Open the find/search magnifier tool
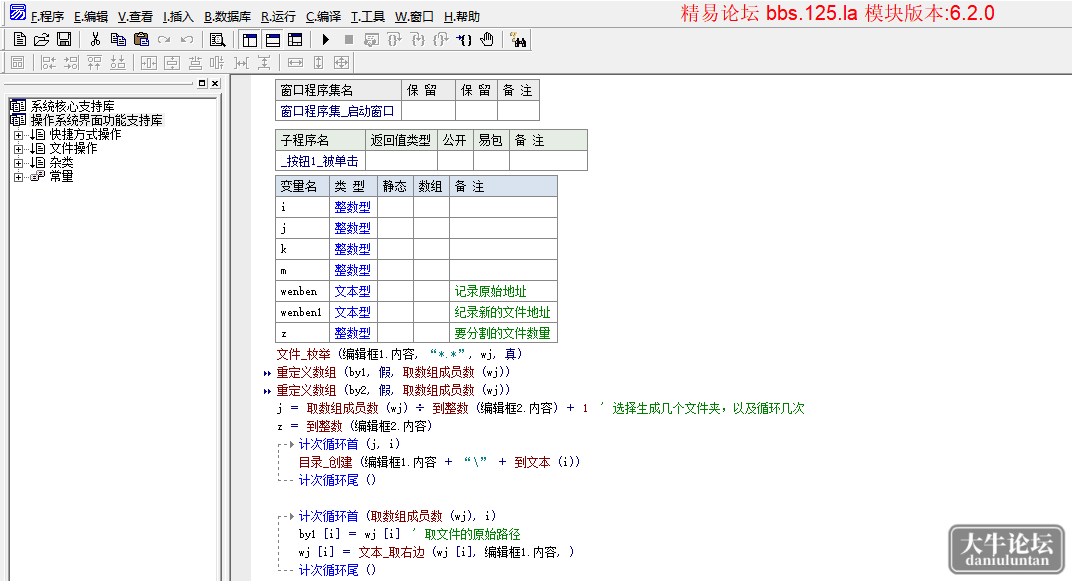This screenshot has height=581, width=1072. point(217,40)
